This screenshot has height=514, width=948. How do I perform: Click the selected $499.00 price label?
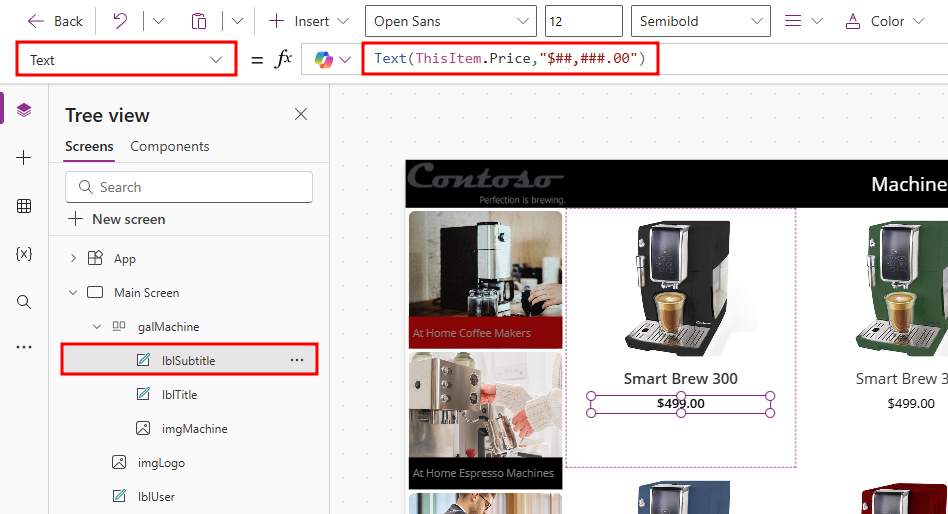point(681,404)
